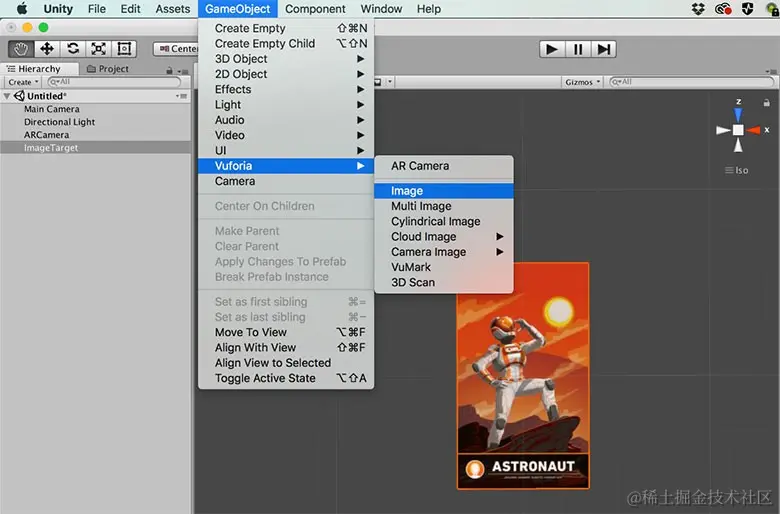Open Hierarchy panel options menu
Screen dimensions: 780x514
pyautogui.click(x=183, y=71)
